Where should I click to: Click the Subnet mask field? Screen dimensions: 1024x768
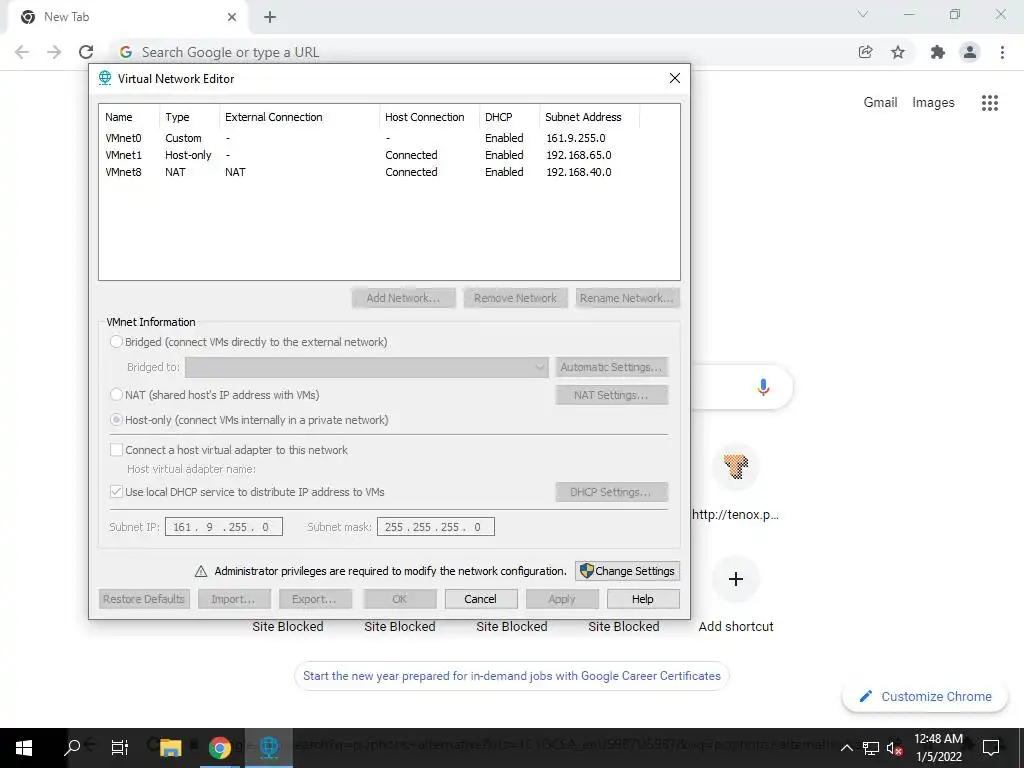click(x=436, y=526)
